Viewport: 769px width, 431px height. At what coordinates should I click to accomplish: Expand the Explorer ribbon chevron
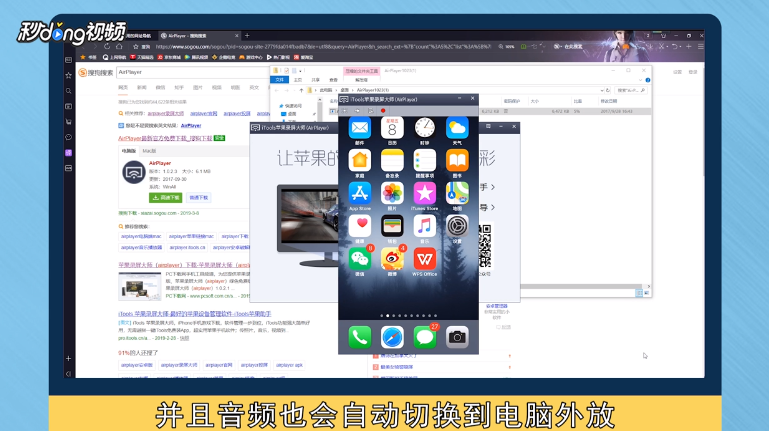click(x=641, y=80)
